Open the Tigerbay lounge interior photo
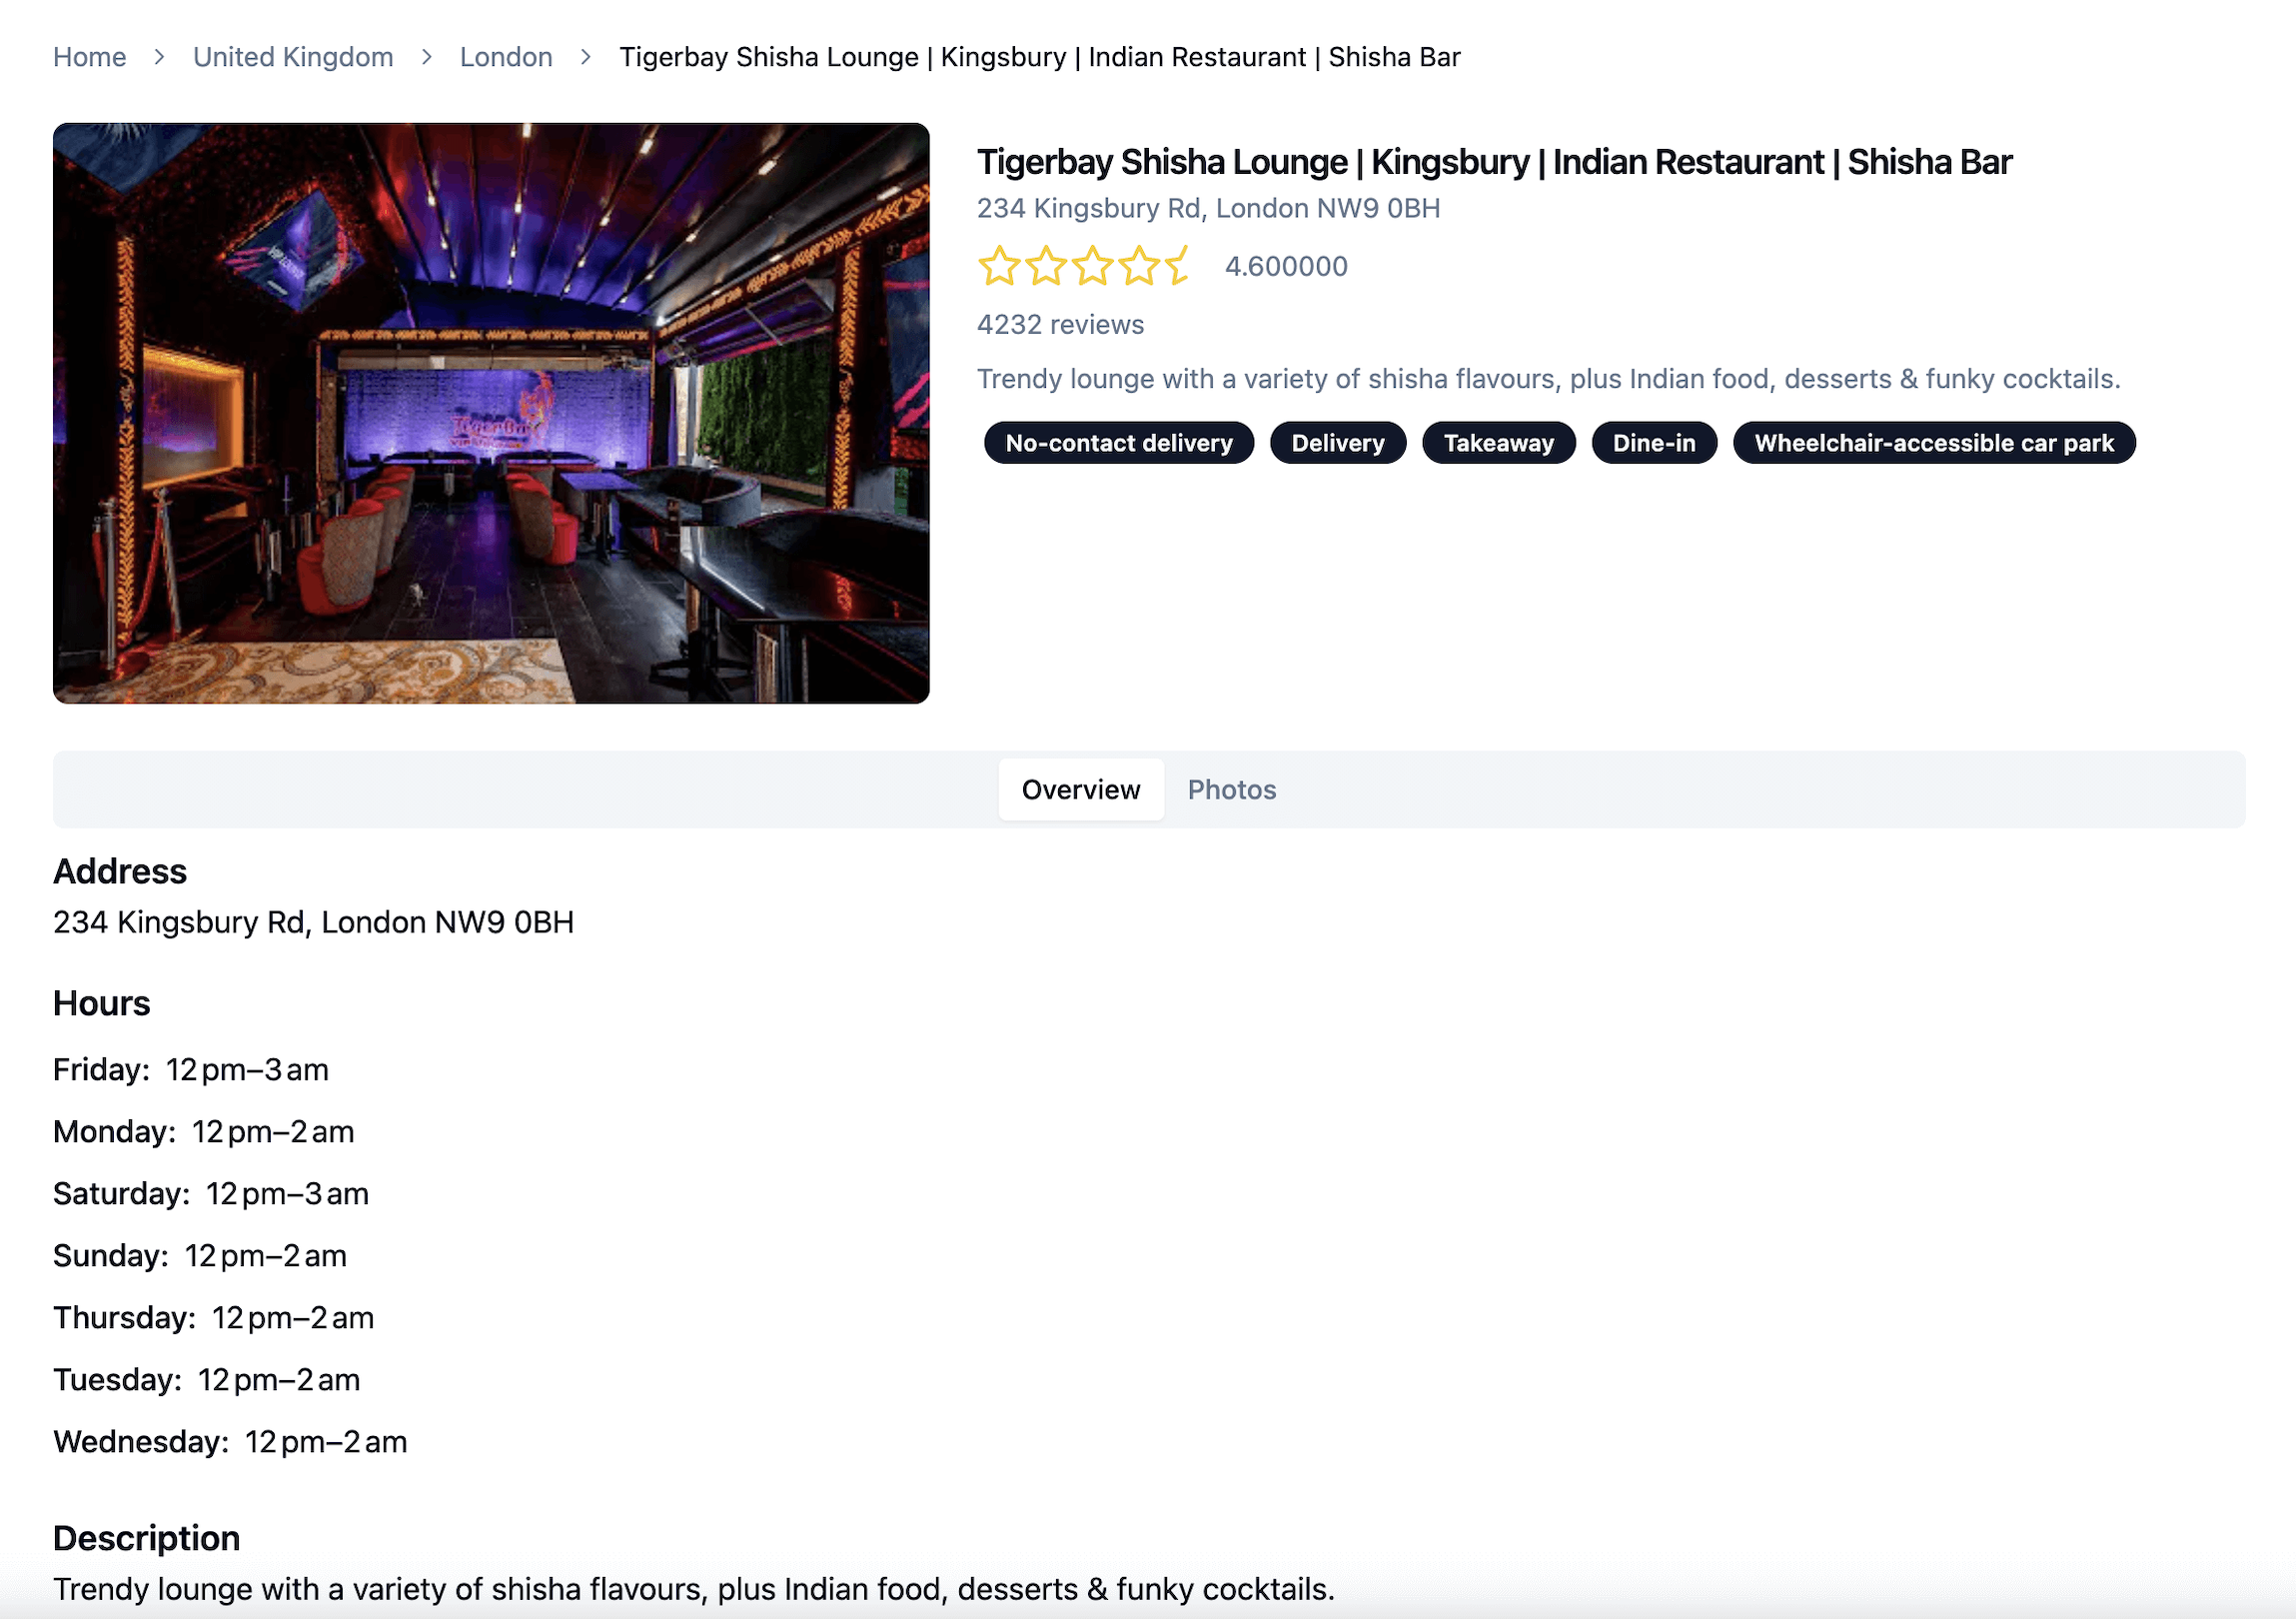 (491, 413)
